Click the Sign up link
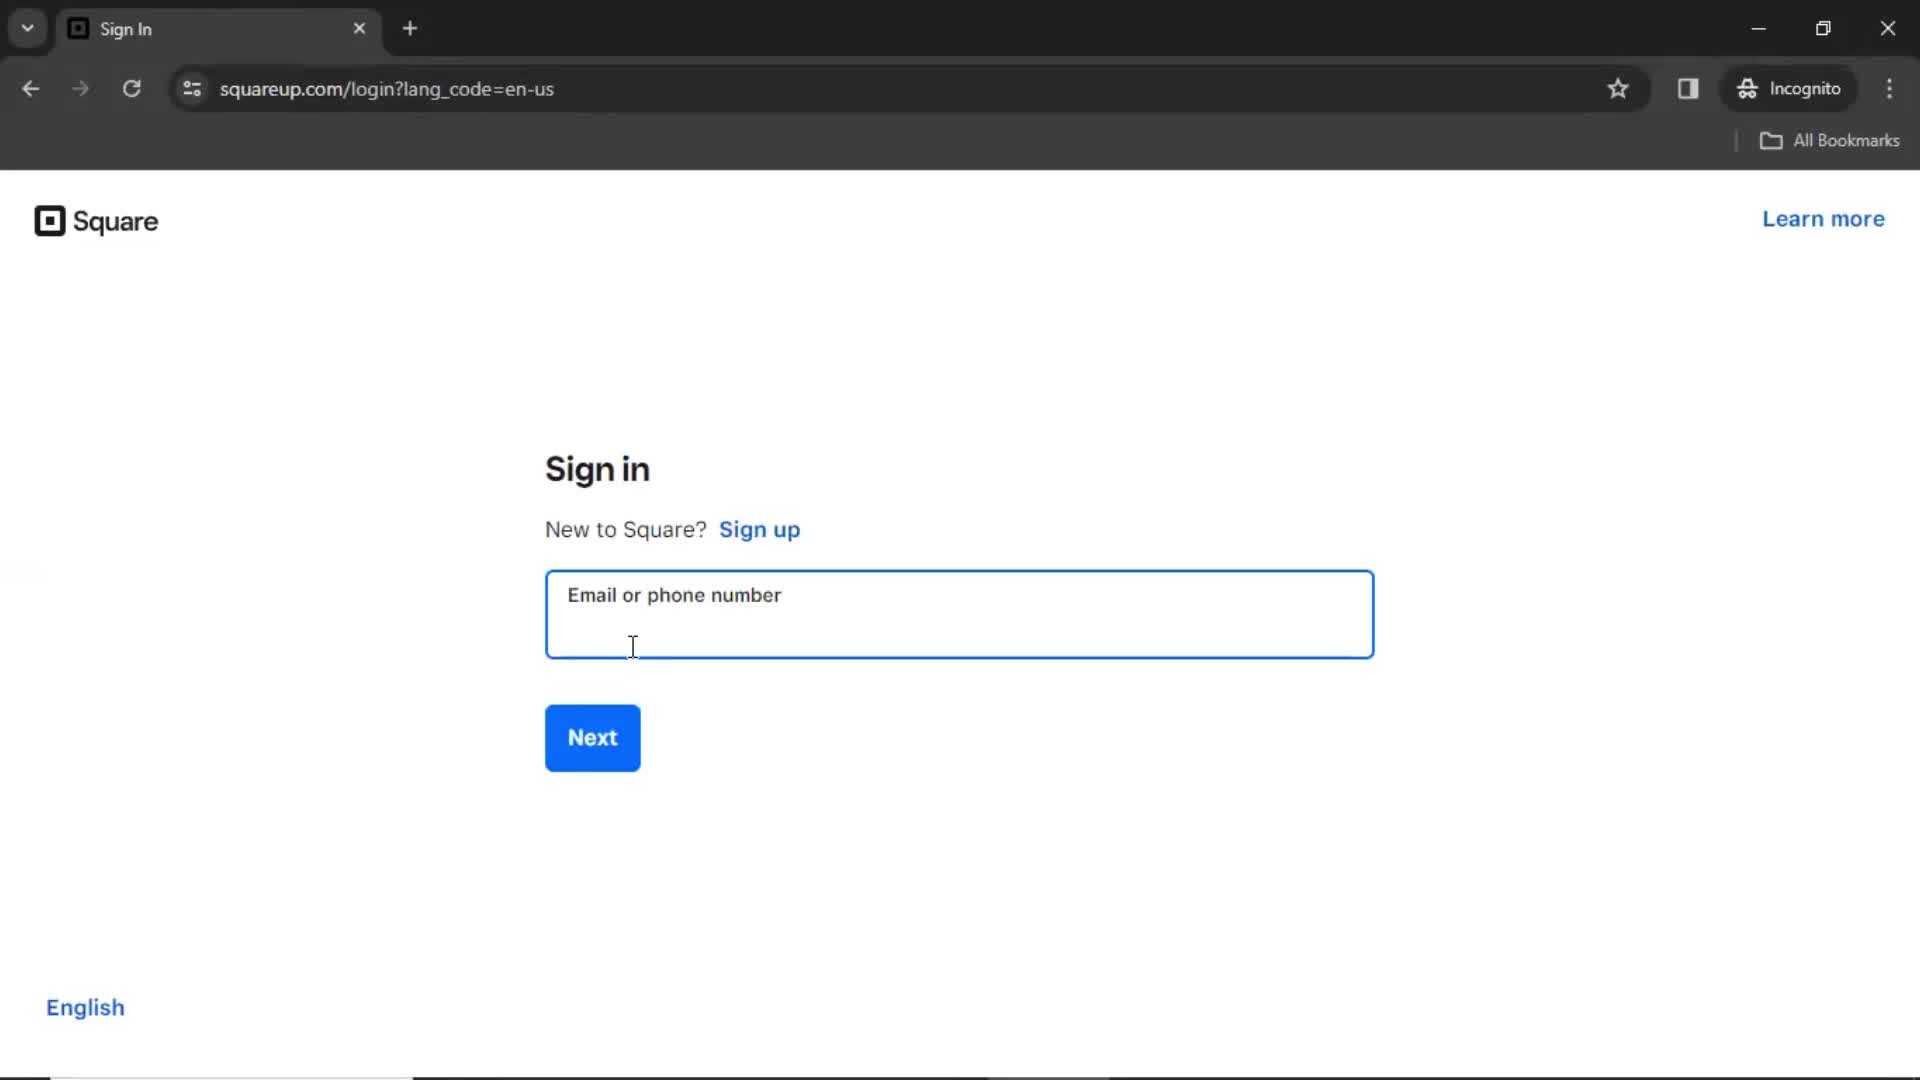 coord(760,529)
